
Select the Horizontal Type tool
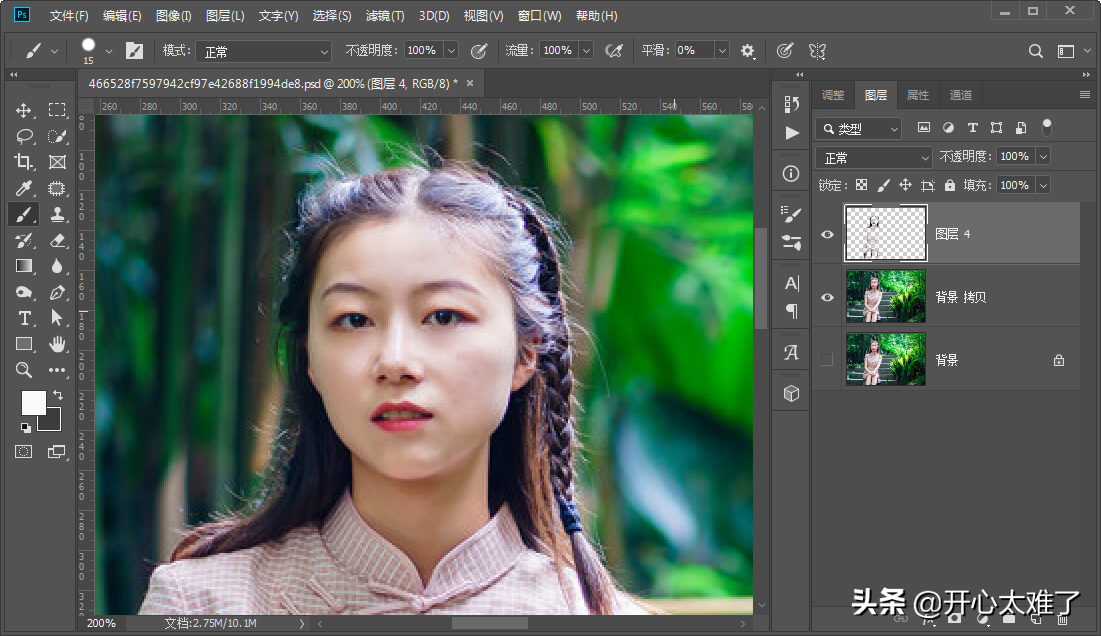point(24,318)
